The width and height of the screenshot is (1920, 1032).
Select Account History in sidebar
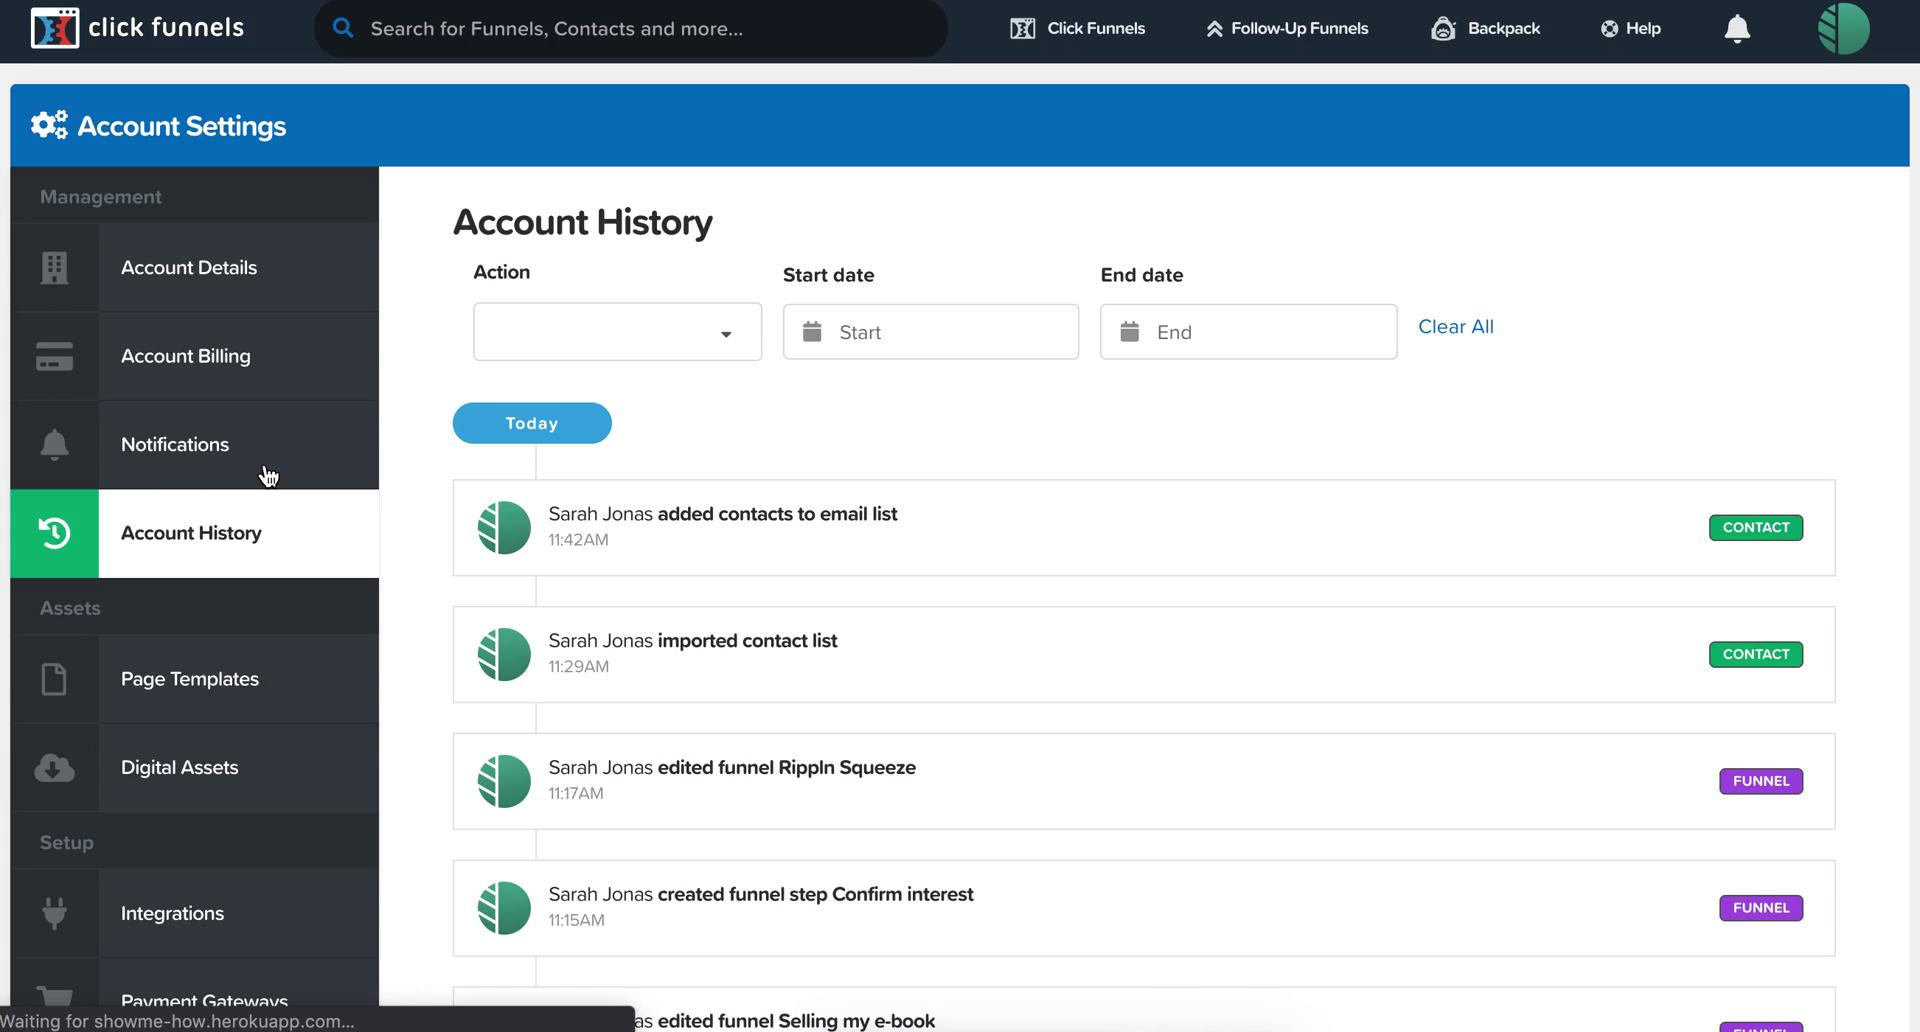[x=195, y=533]
